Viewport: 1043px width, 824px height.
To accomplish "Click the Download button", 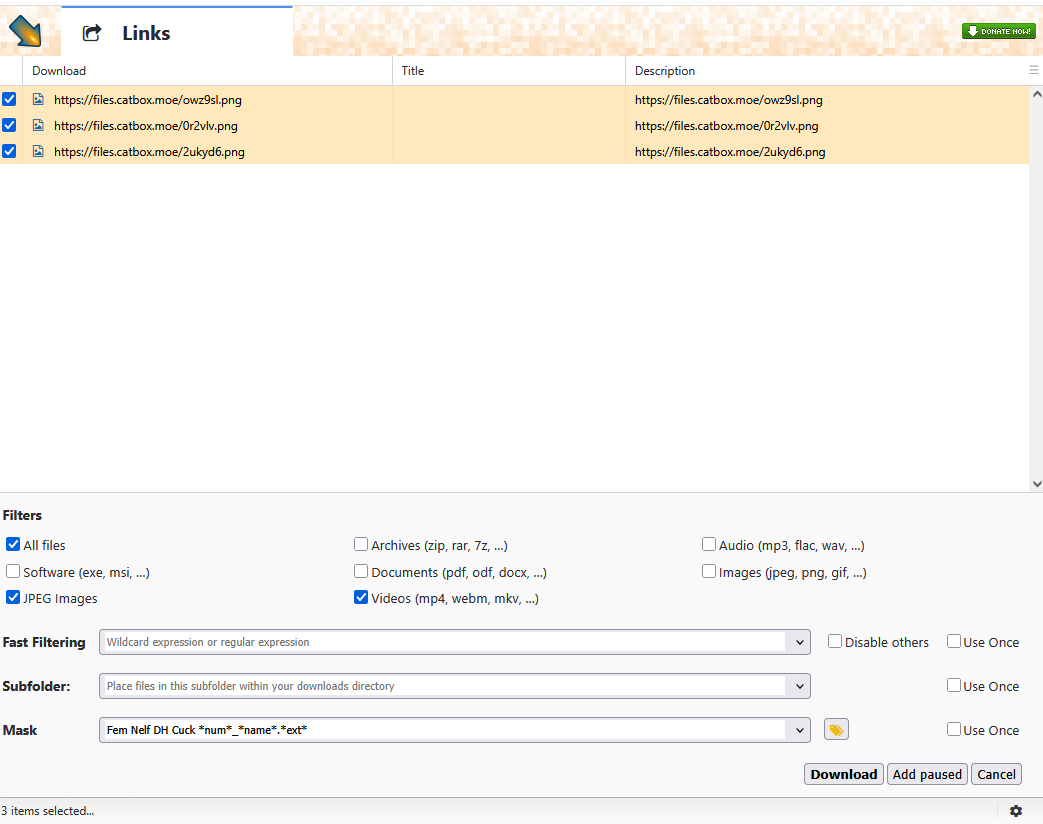I will click(843, 774).
